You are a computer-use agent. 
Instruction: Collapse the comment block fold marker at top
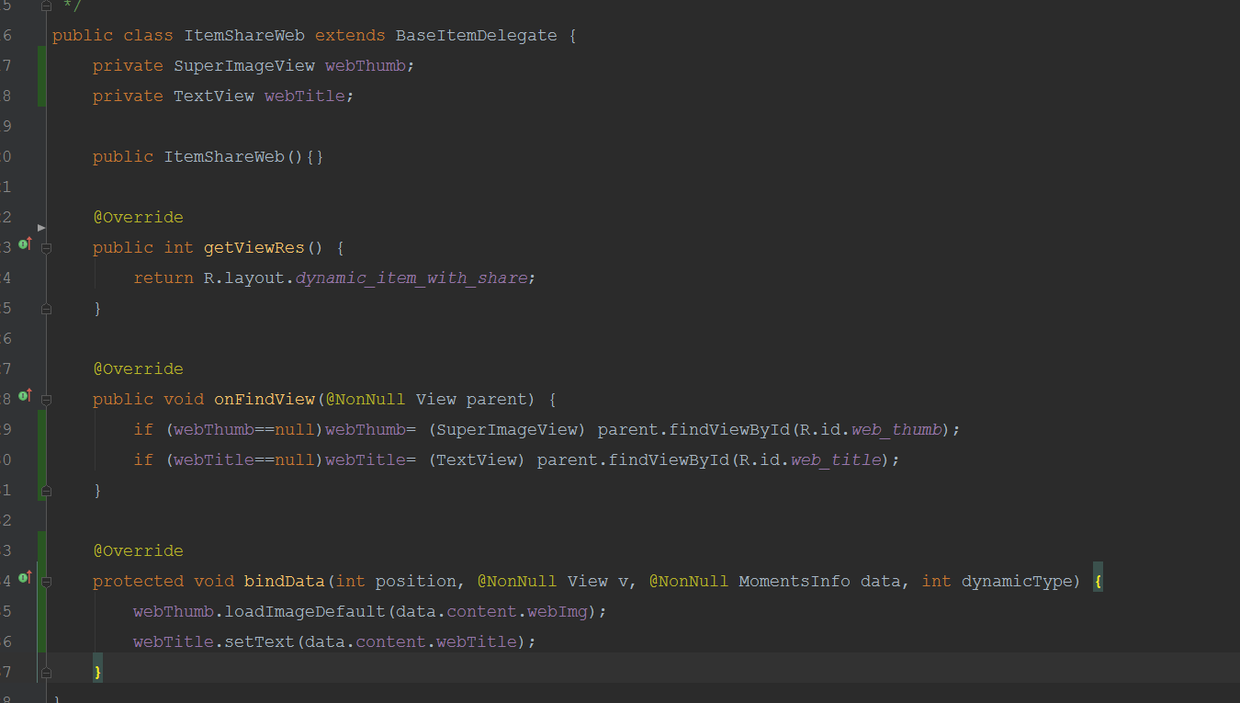coord(46,5)
